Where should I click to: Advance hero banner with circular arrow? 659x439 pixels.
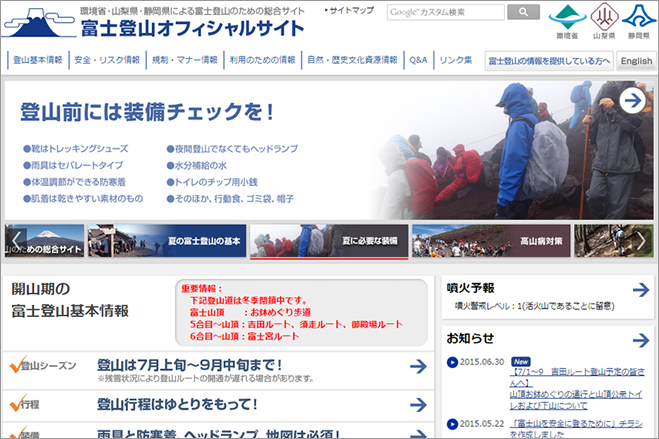pos(633,100)
